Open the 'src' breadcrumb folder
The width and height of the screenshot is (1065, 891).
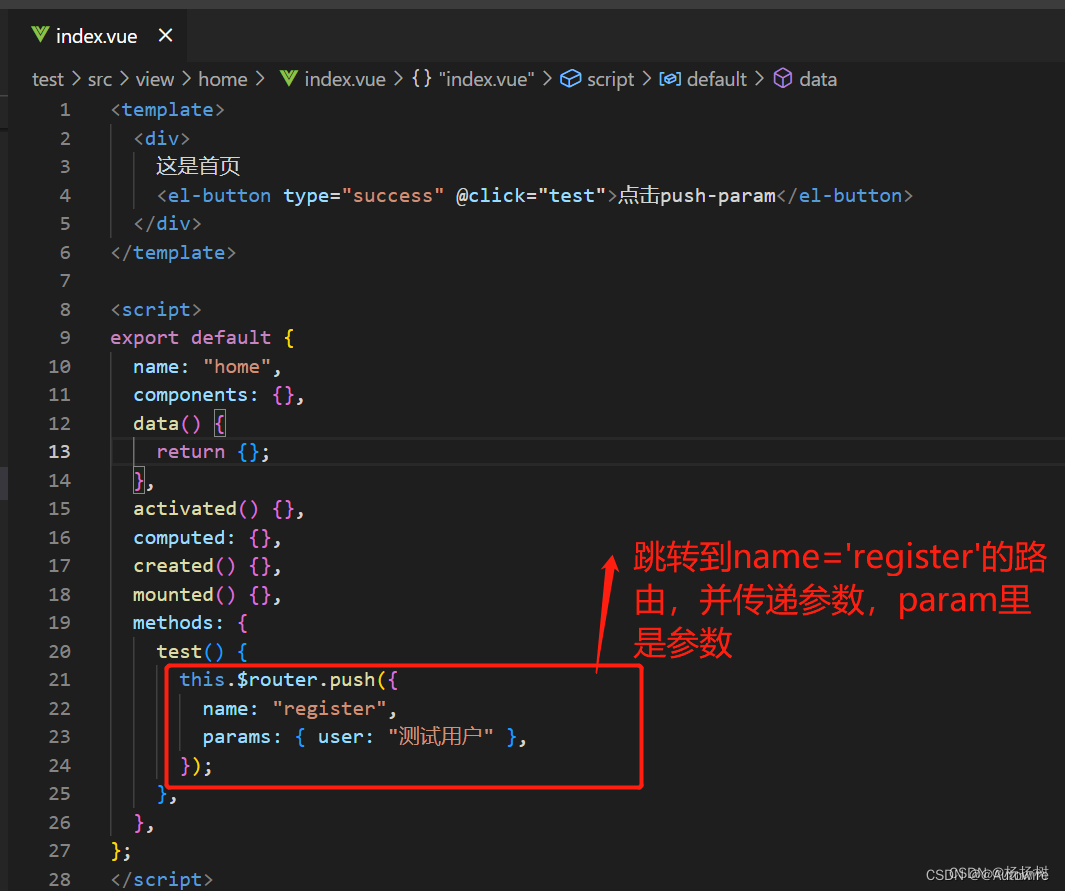point(100,79)
